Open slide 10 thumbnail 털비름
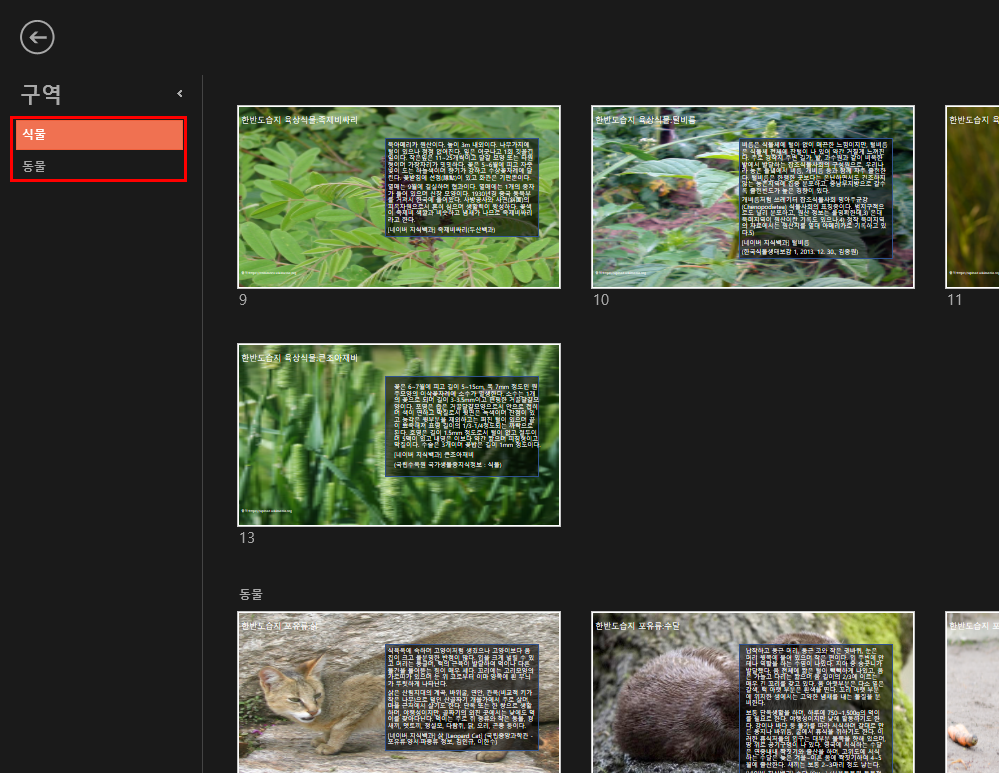This screenshot has height=773, width=999. click(752, 197)
